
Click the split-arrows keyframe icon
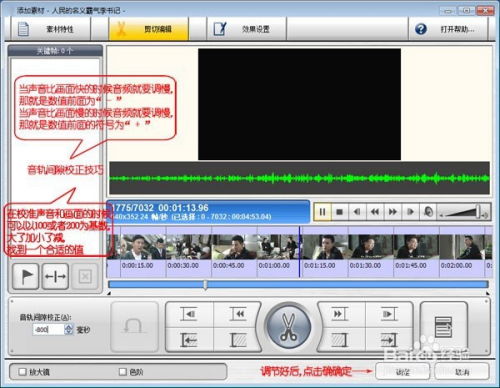pyautogui.click(x=55, y=276)
